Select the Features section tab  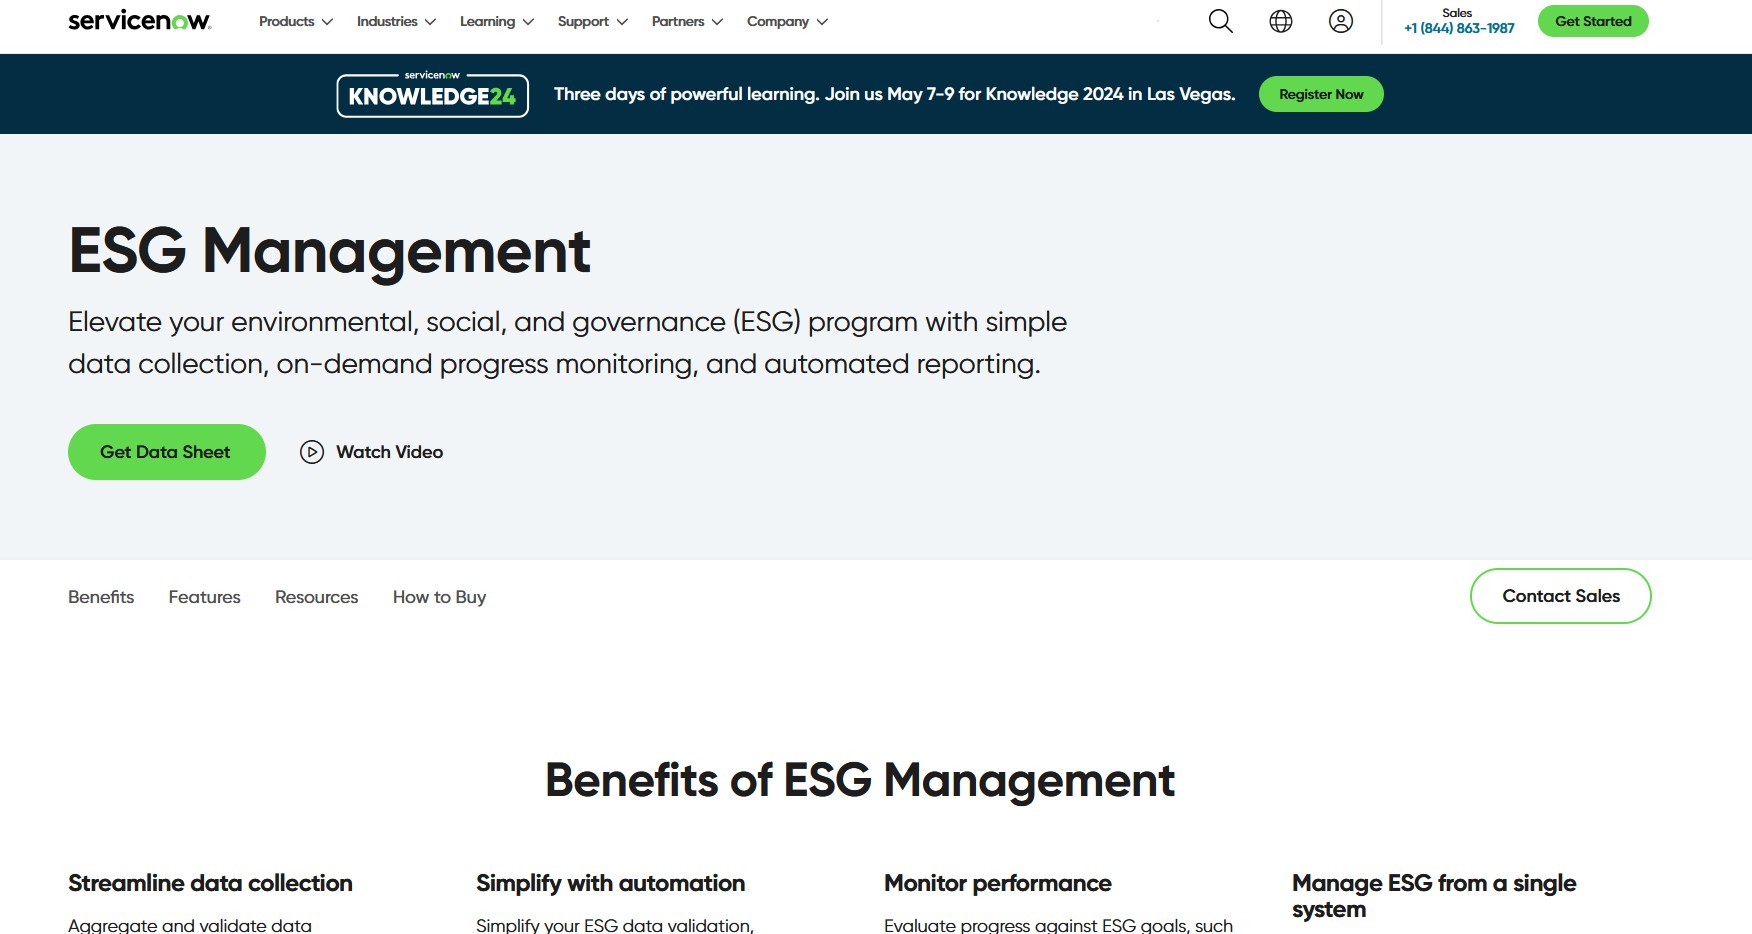pos(204,597)
